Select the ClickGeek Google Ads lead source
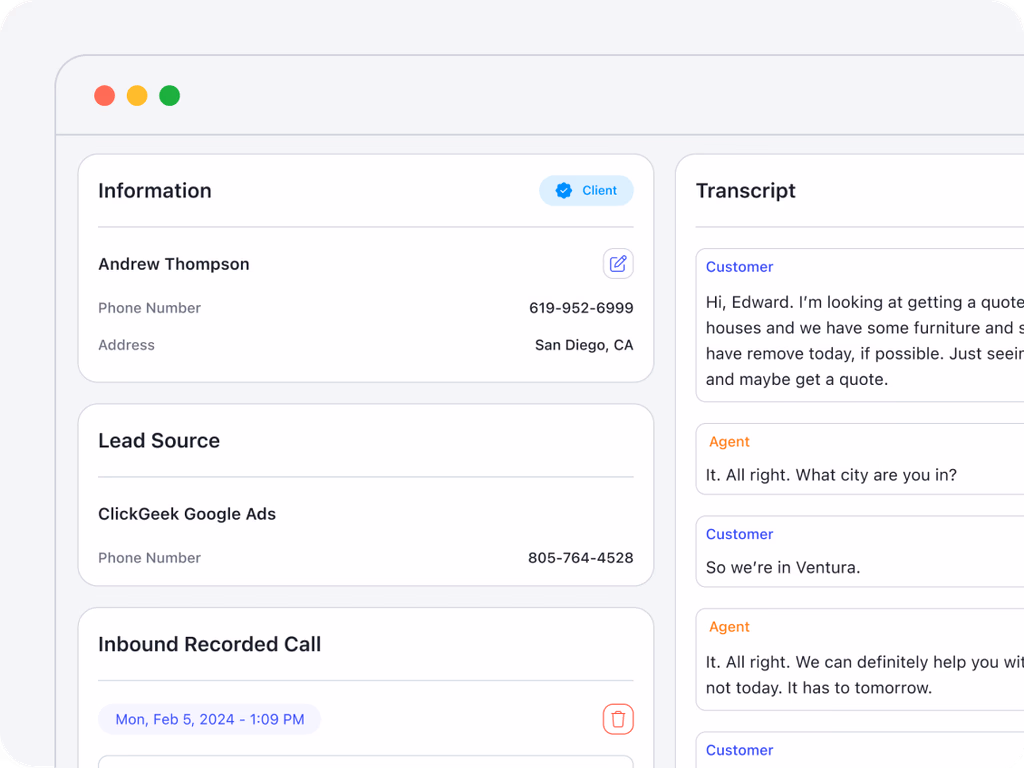The height and width of the screenshot is (768, 1024). coord(187,514)
